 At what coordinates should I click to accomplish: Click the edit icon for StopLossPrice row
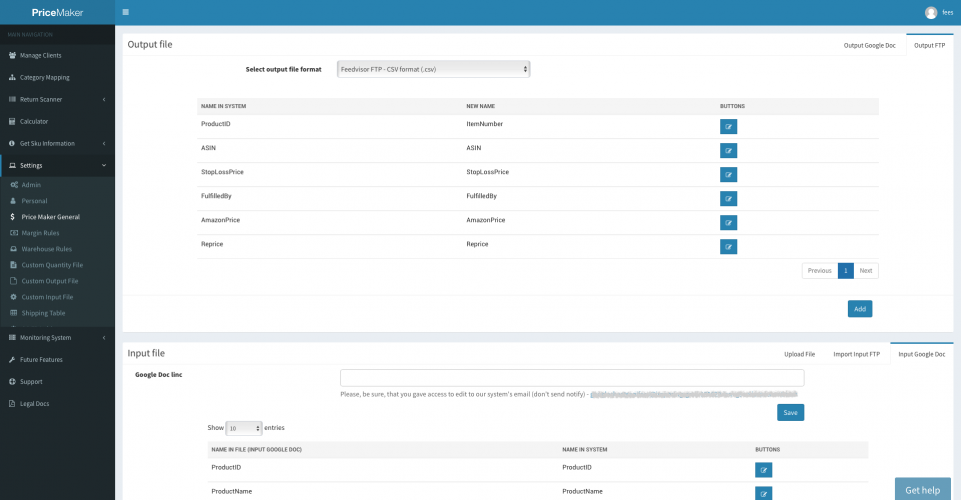[728, 175]
